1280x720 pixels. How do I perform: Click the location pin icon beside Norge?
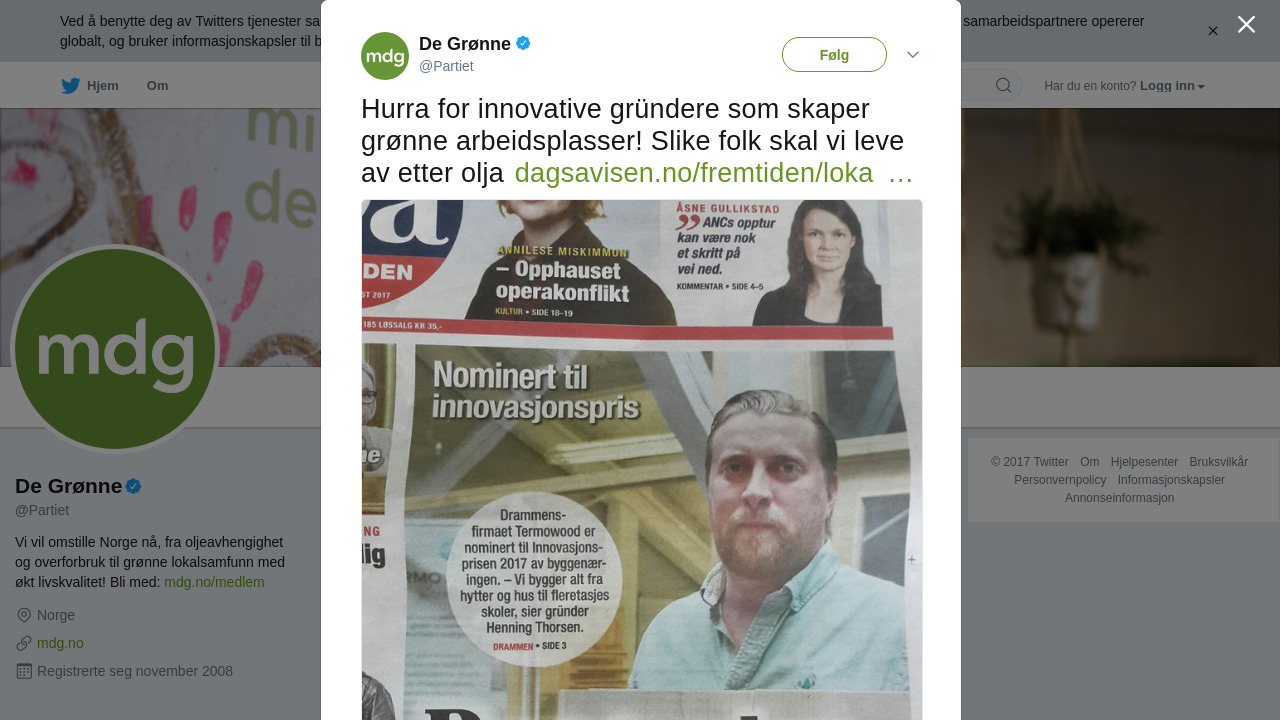click(x=24, y=615)
